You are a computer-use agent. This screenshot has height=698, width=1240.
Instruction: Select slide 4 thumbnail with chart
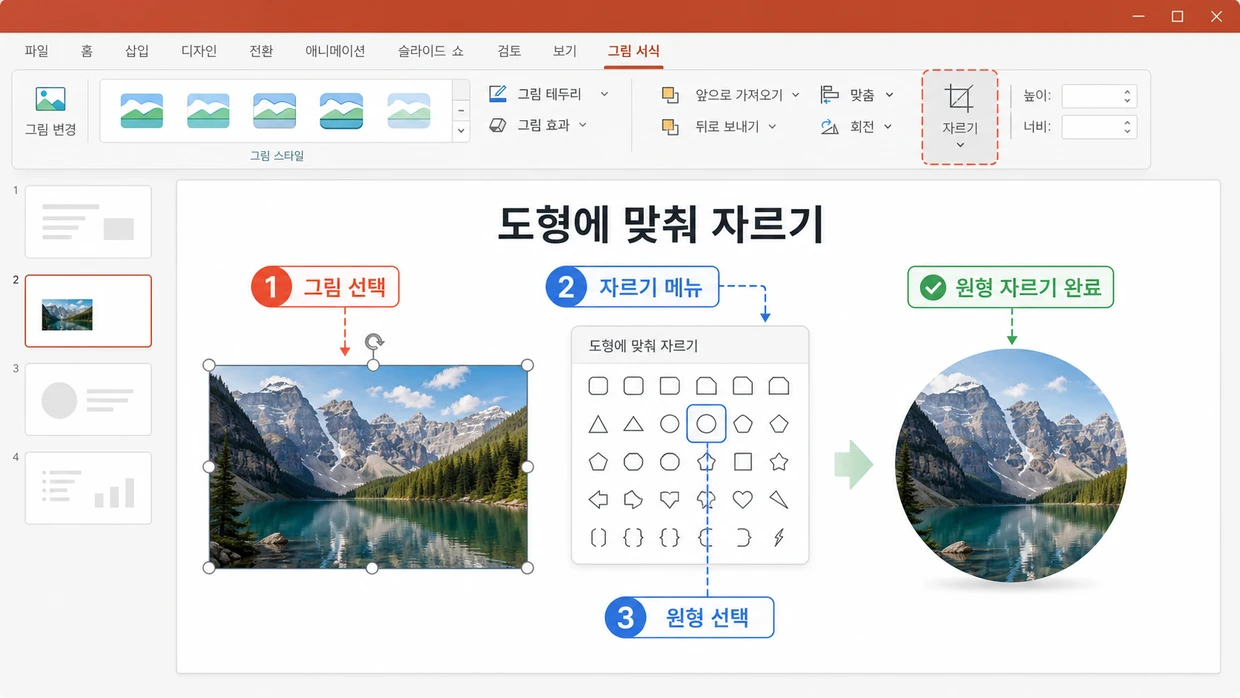pyautogui.click(x=88, y=488)
